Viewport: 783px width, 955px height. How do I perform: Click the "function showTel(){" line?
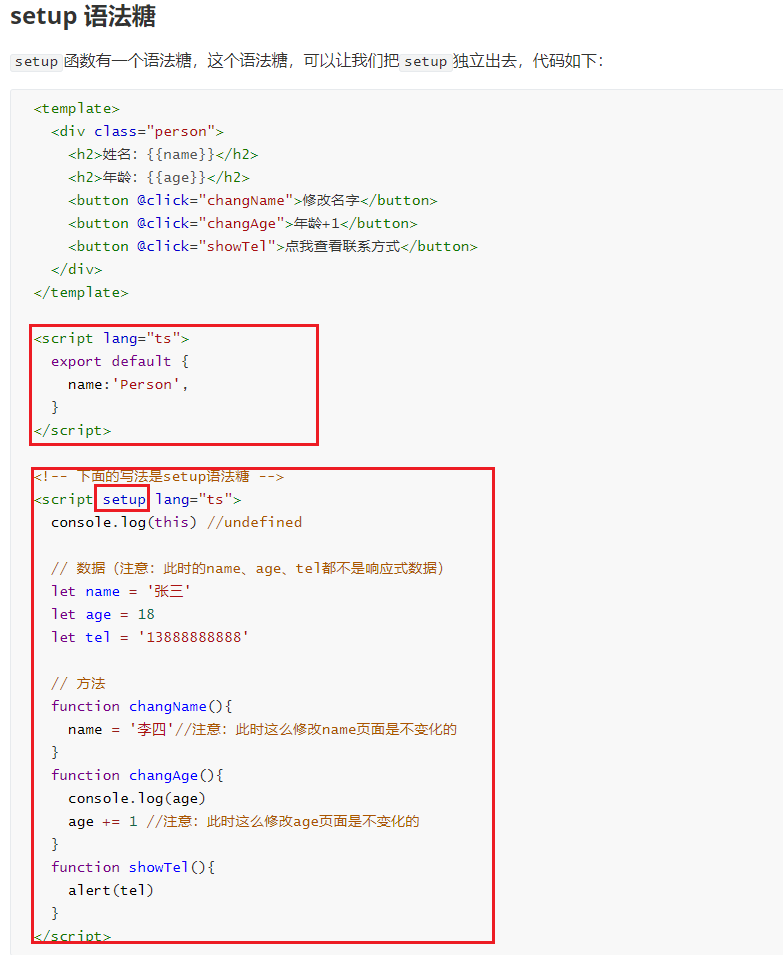pos(133,867)
